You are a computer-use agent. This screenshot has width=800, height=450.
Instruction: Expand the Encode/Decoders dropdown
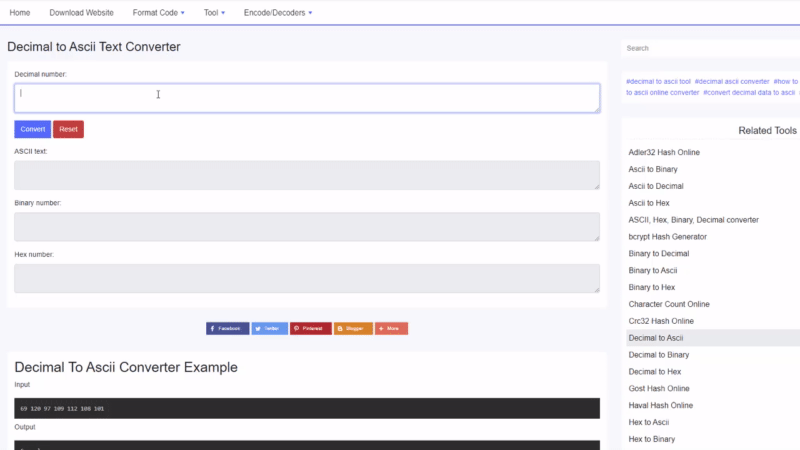point(278,13)
